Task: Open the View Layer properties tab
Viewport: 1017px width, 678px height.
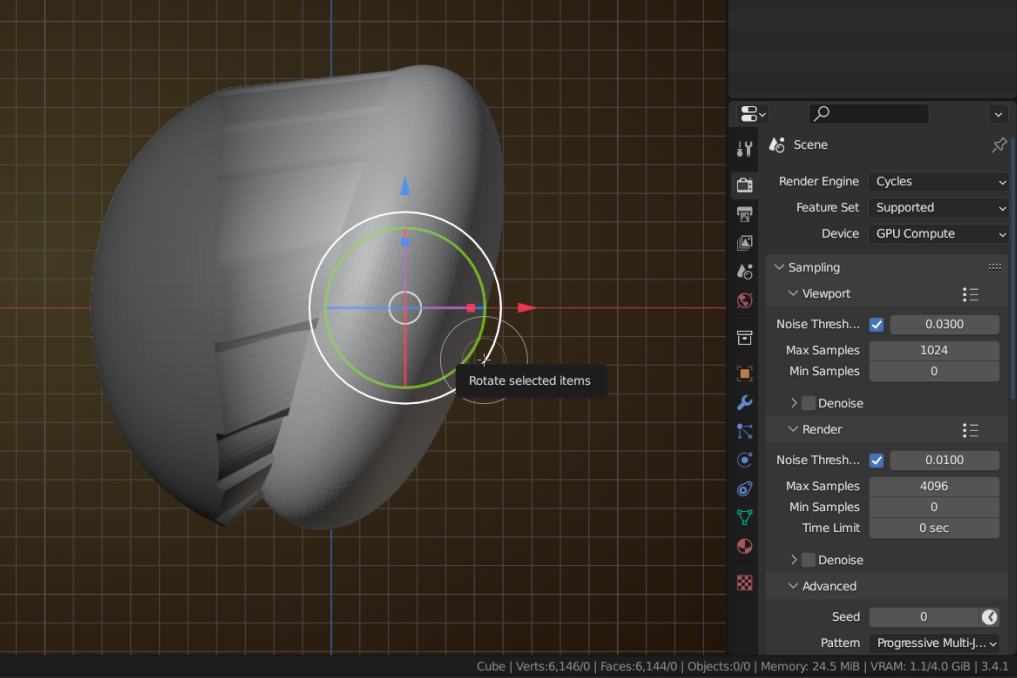Action: click(745, 243)
